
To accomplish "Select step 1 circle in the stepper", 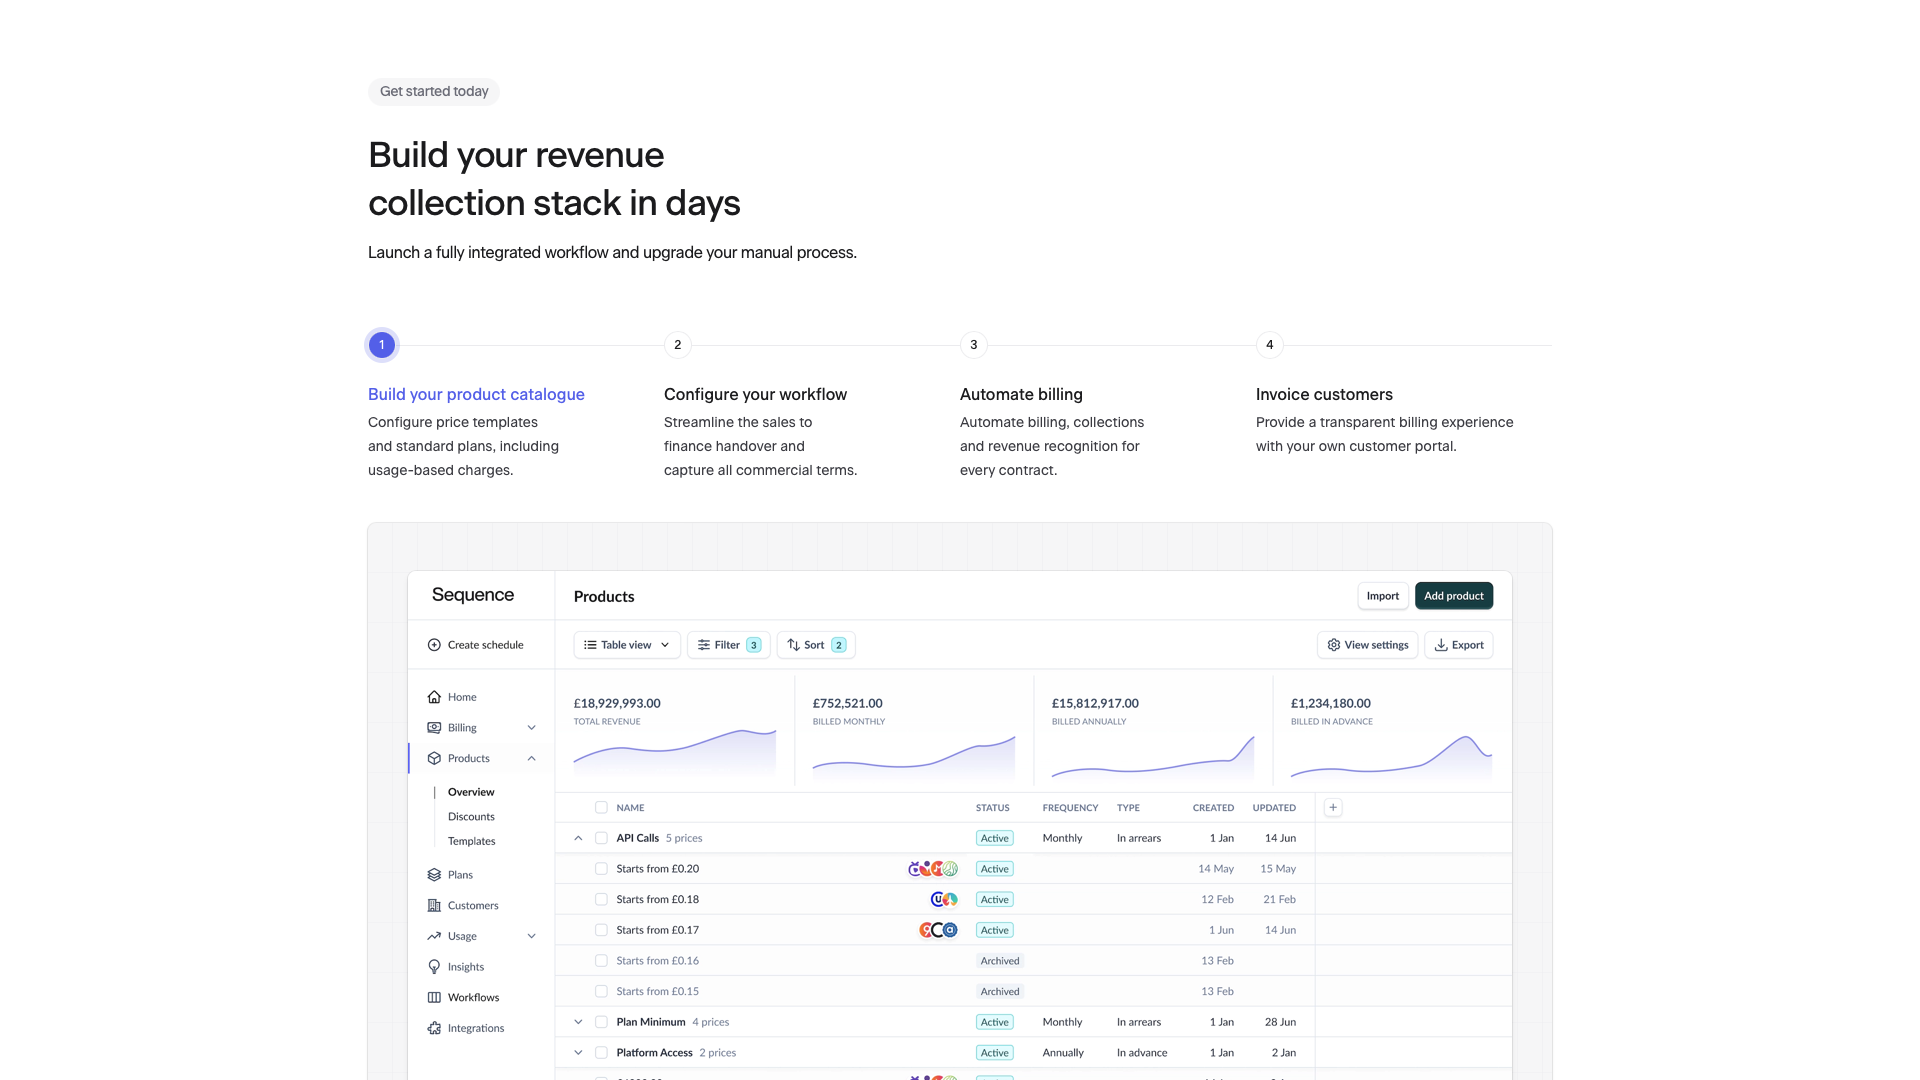I will pos(382,345).
